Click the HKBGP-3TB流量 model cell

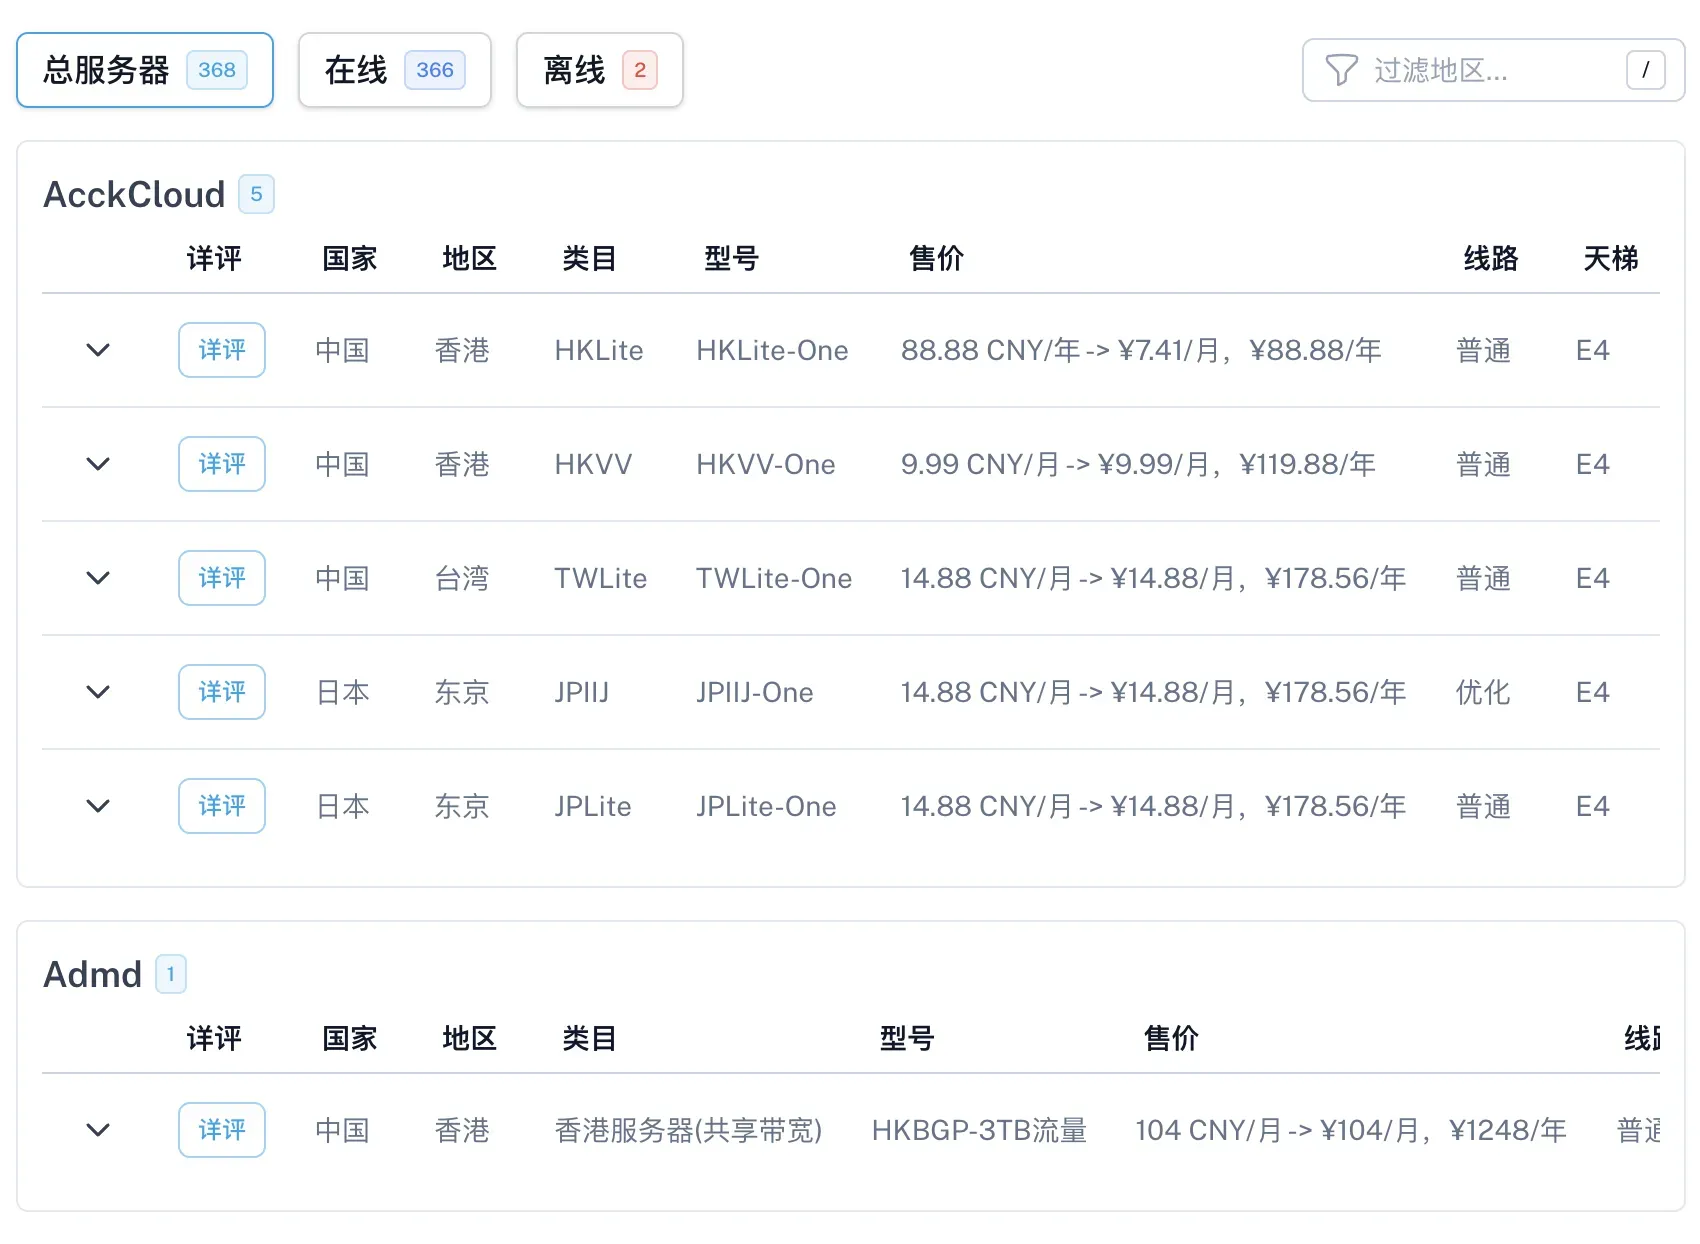(979, 1130)
